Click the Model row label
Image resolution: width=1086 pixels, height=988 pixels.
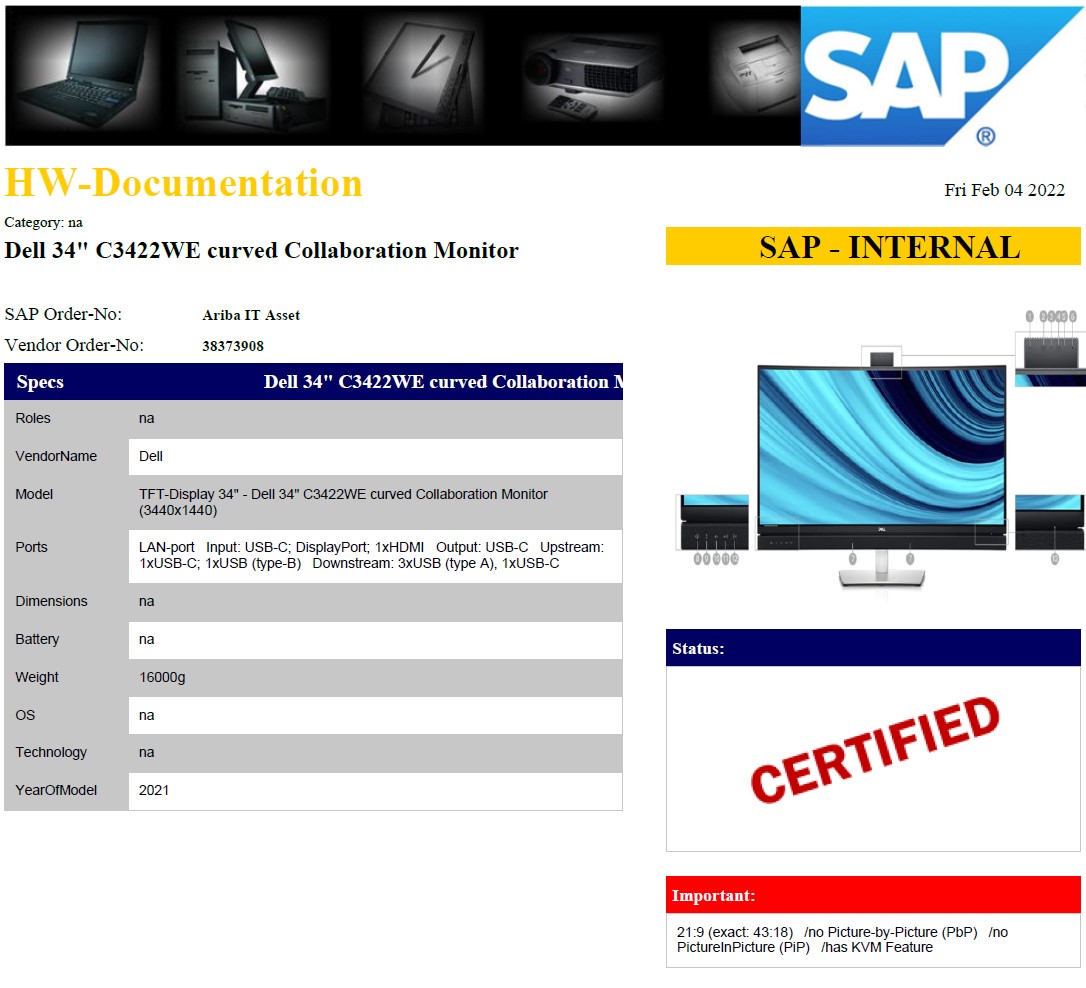click(x=34, y=494)
